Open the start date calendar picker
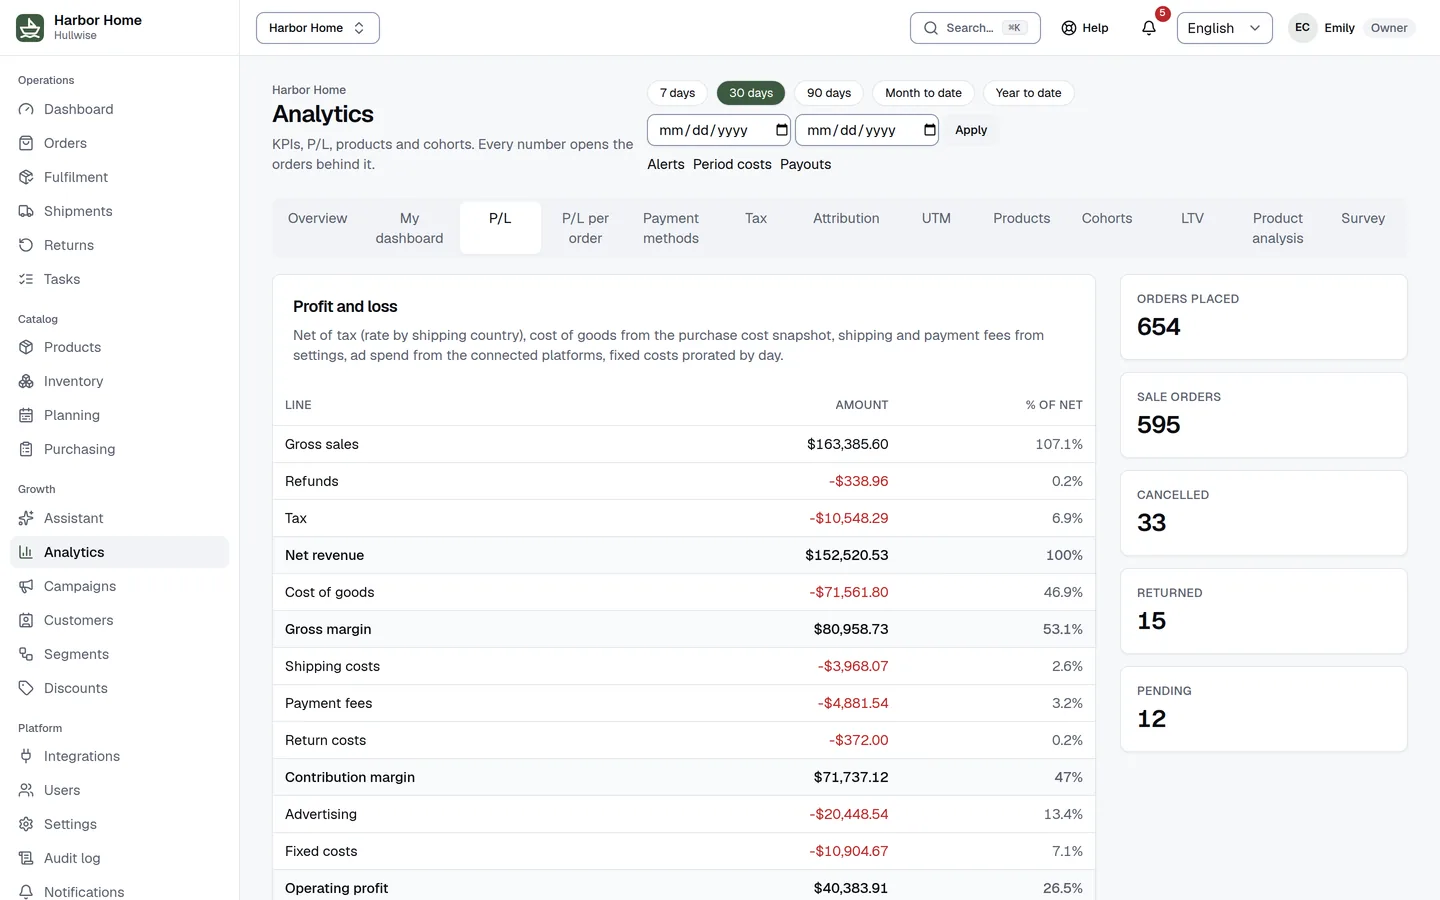The image size is (1440, 900). click(x=781, y=130)
